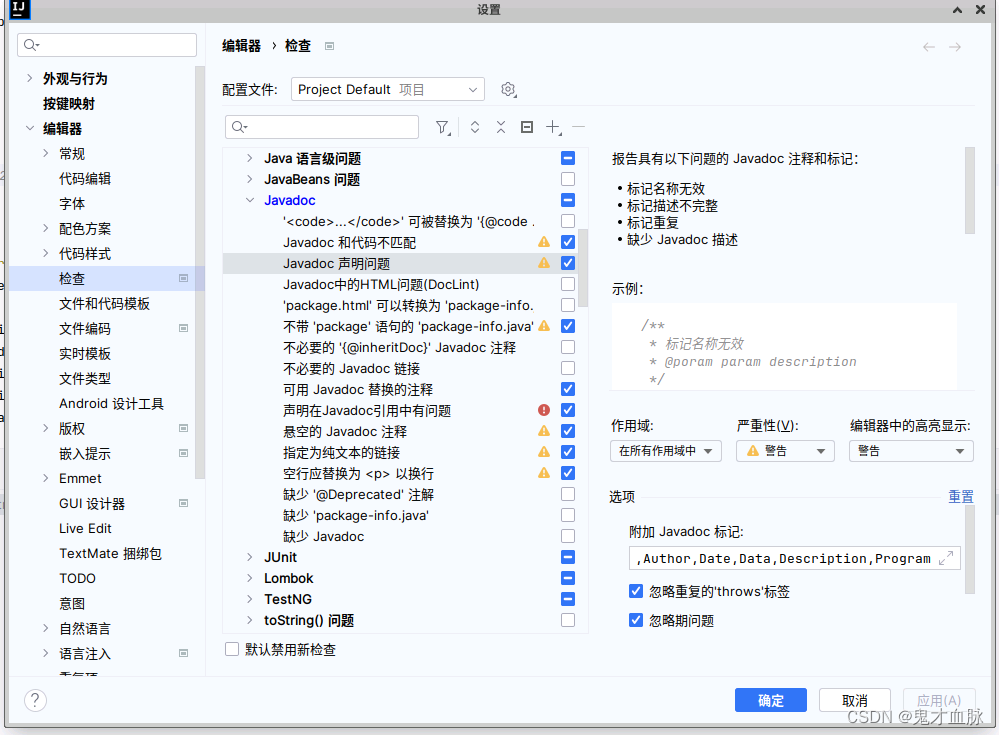Open the inspection filter funnel icon
Viewport: 999px width, 735px height.
coord(443,127)
